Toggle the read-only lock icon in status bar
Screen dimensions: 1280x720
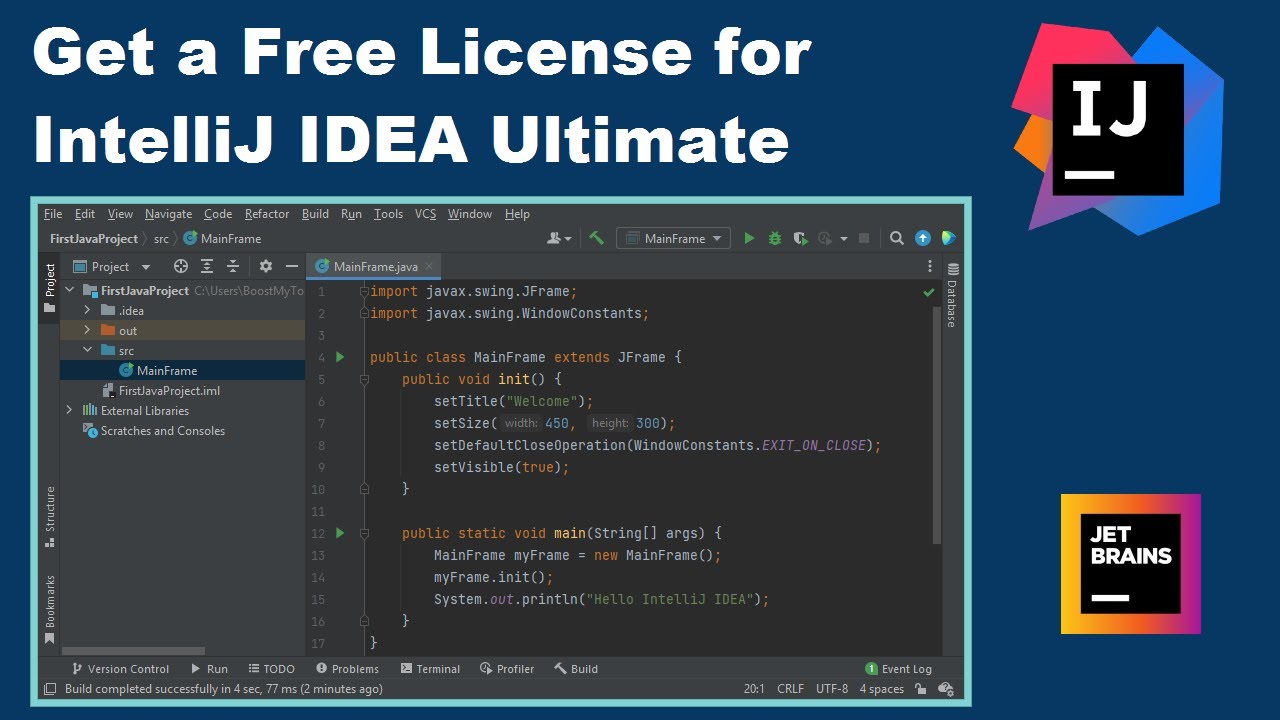(923, 689)
